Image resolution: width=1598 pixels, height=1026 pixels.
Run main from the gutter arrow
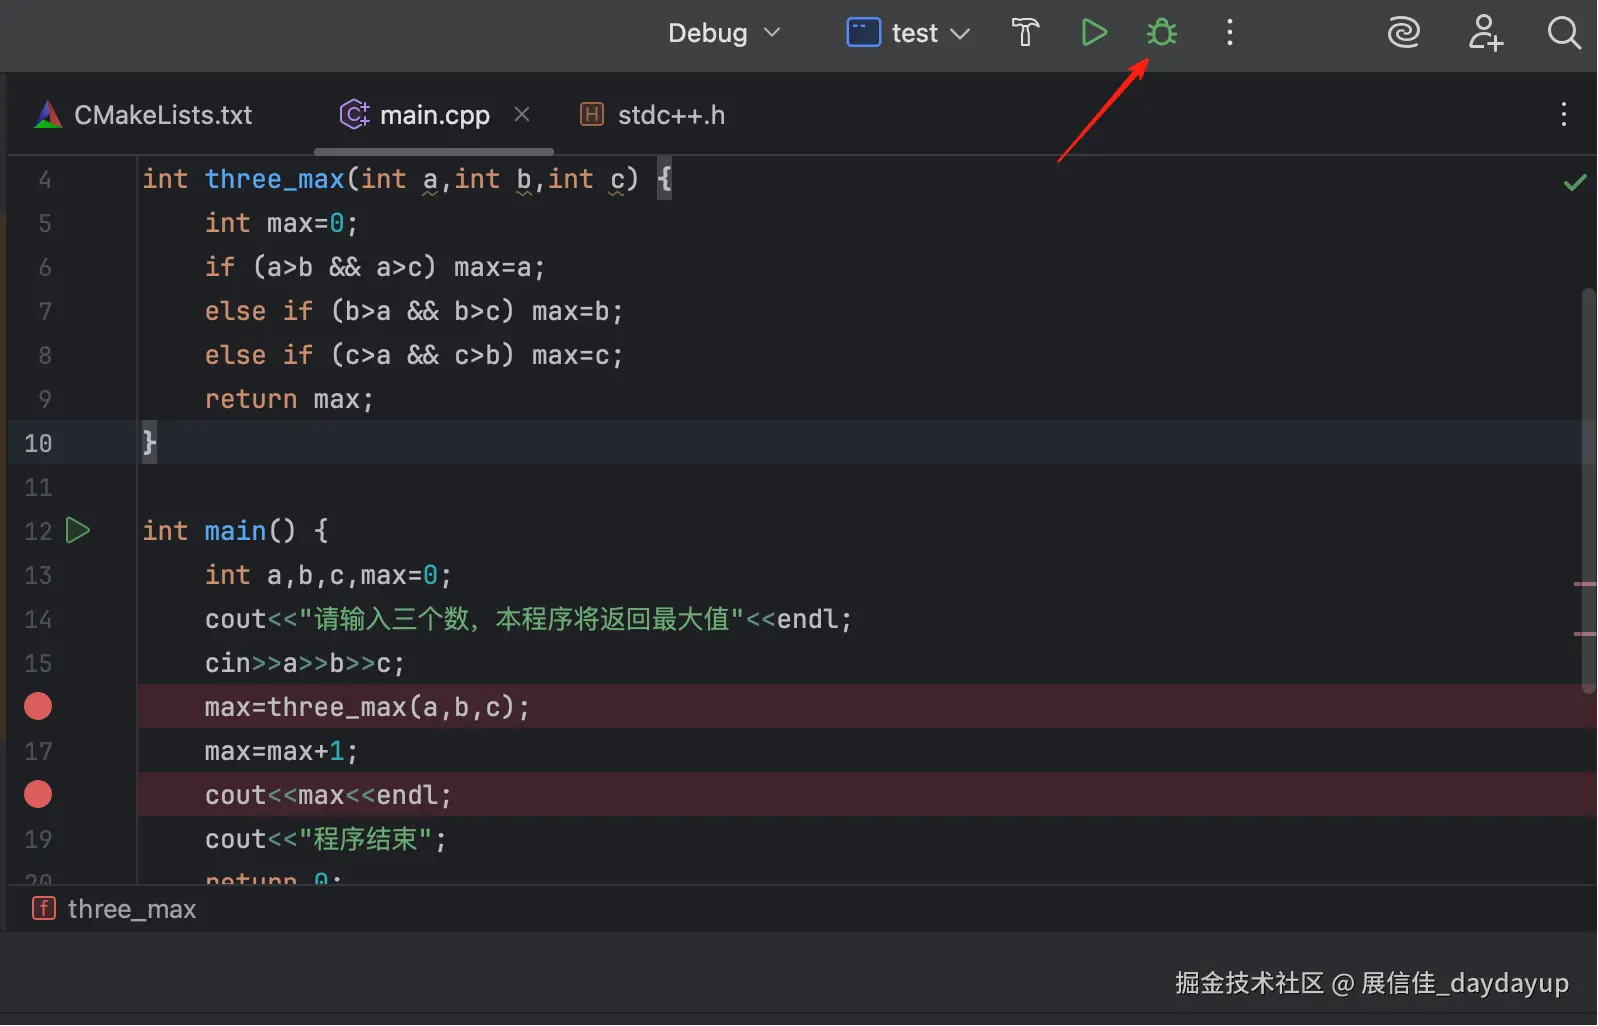[78, 530]
